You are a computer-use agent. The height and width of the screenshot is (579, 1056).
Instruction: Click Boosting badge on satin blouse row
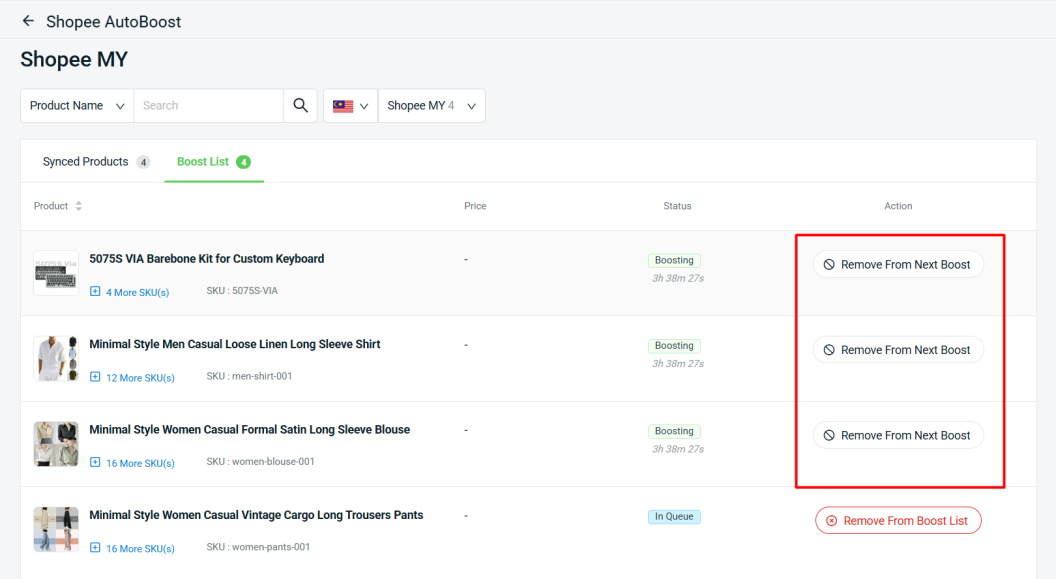coord(674,431)
